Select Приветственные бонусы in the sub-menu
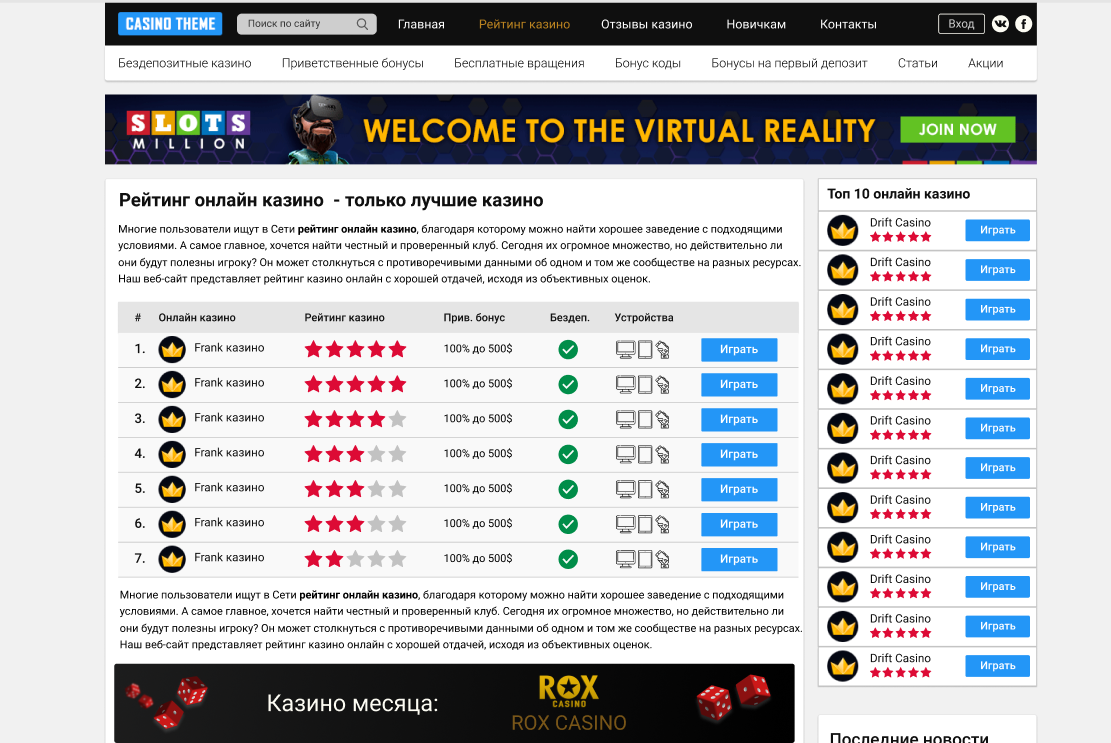Screen dimensions: 1111x743 pos(353,63)
